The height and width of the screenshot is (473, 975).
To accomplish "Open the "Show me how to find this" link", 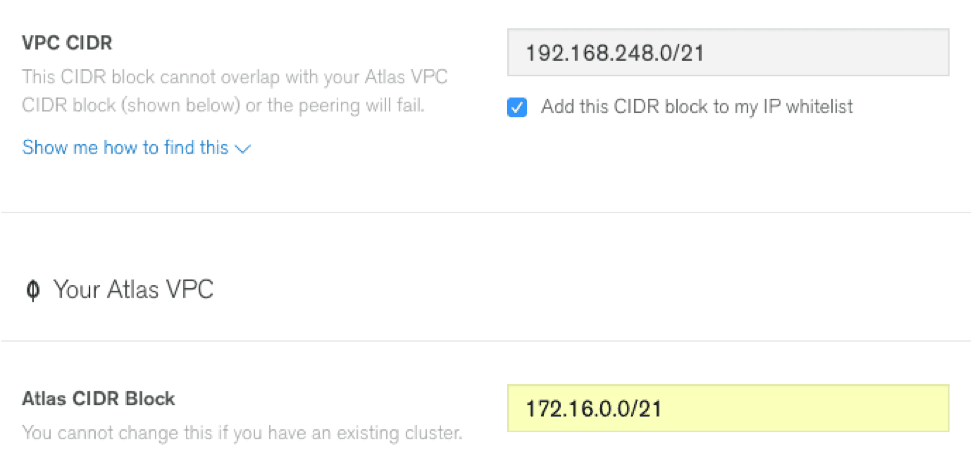I will [125, 148].
